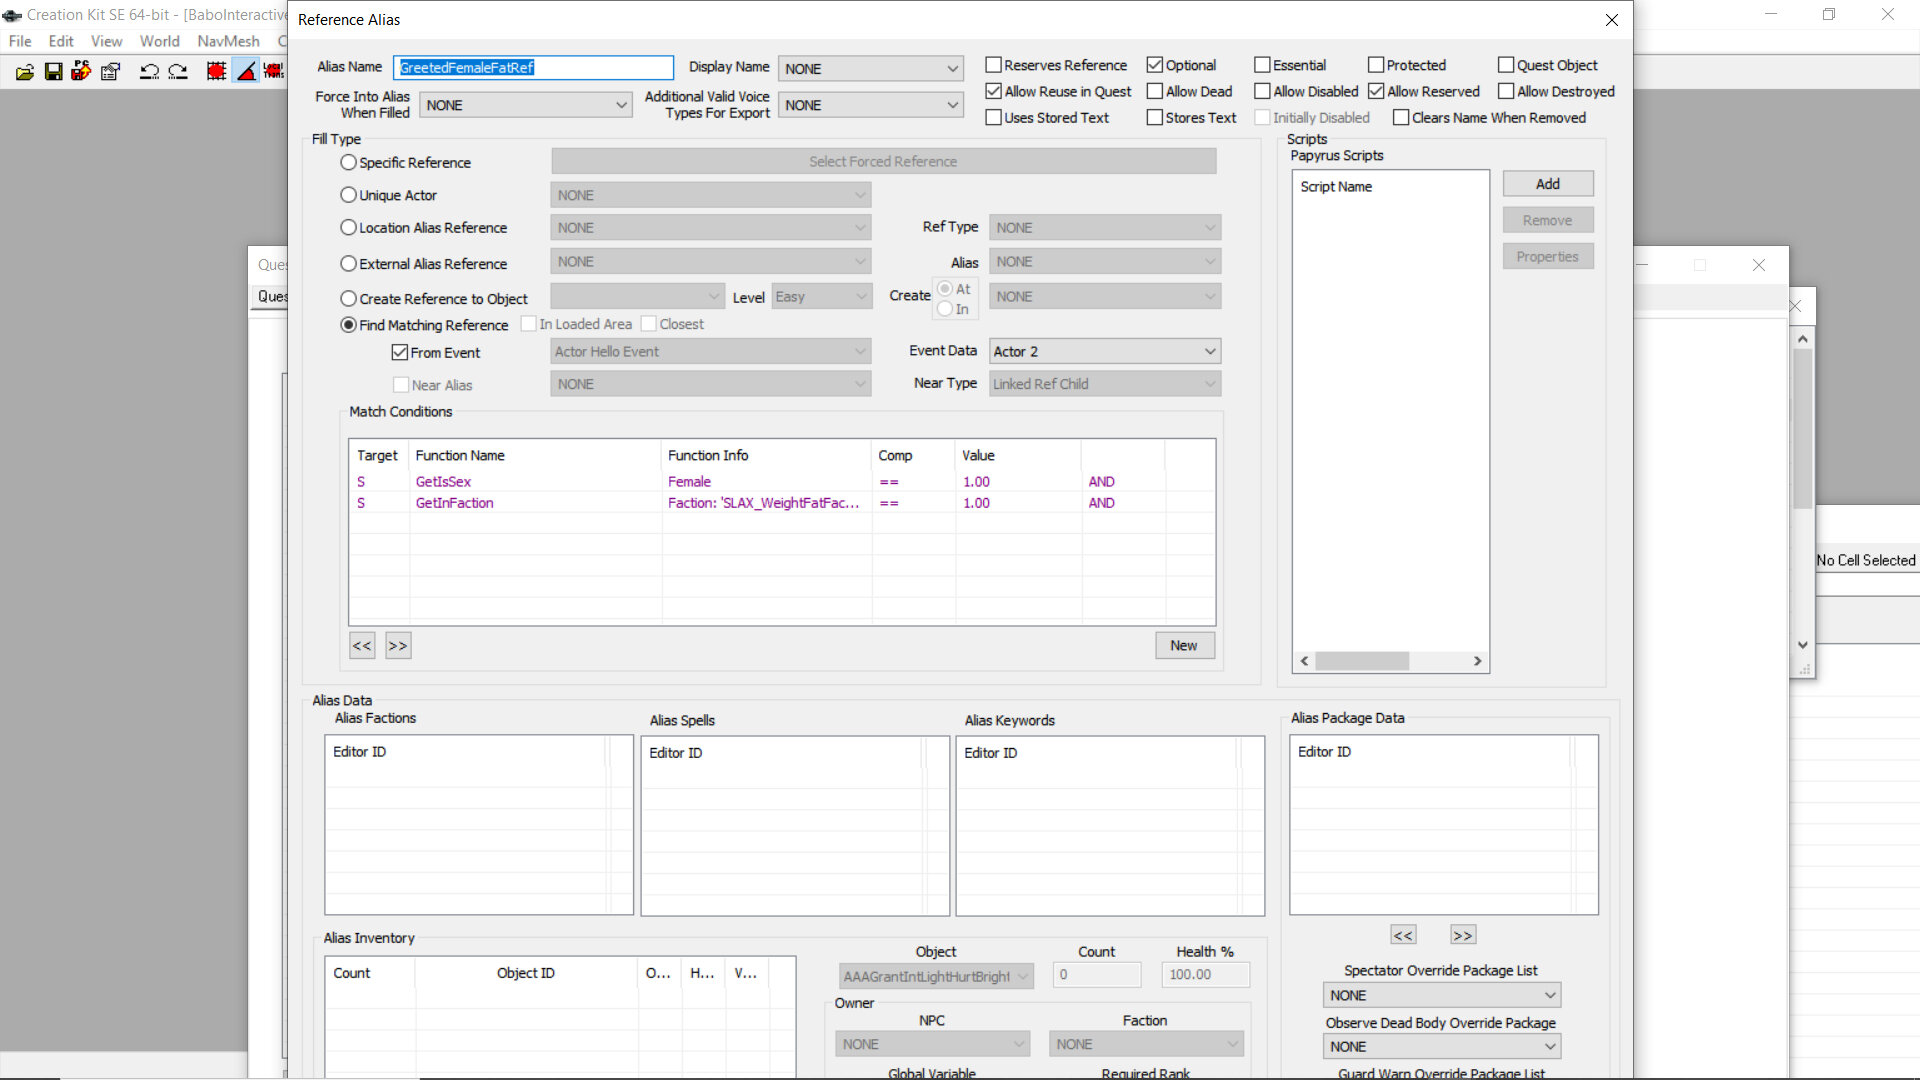The height and width of the screenshot is (1080, 1920).
Task: Click the Scripts list horizontal scrollbar thumb
Action: coord(1362,661)
